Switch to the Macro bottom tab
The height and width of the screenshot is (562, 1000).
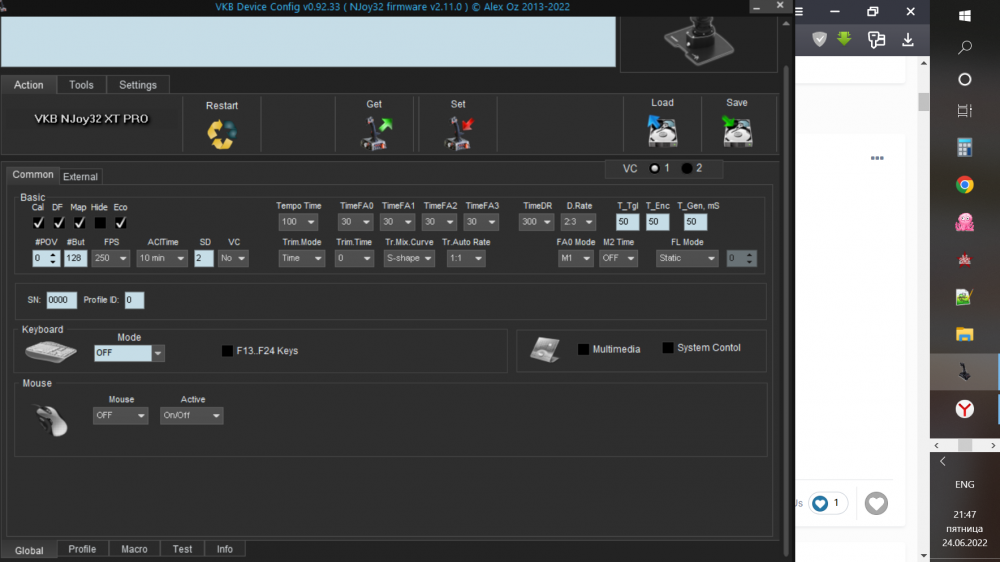point(134,549)
